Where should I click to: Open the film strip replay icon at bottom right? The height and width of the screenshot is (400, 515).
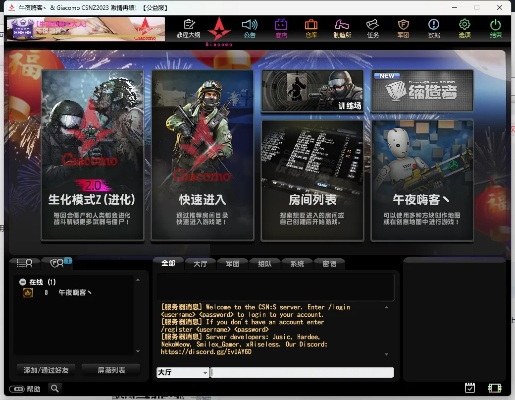click(x=495, y=388)
